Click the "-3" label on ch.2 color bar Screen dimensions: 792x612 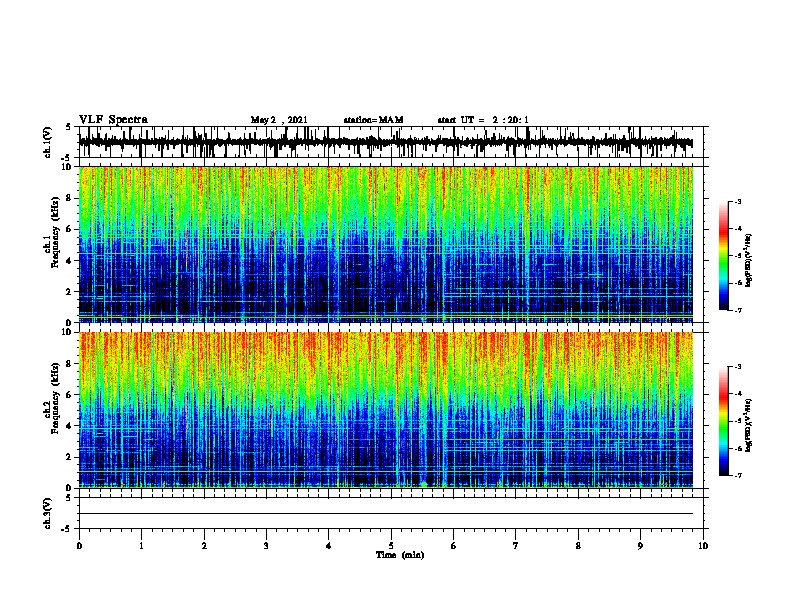click(x=738, y=367)
